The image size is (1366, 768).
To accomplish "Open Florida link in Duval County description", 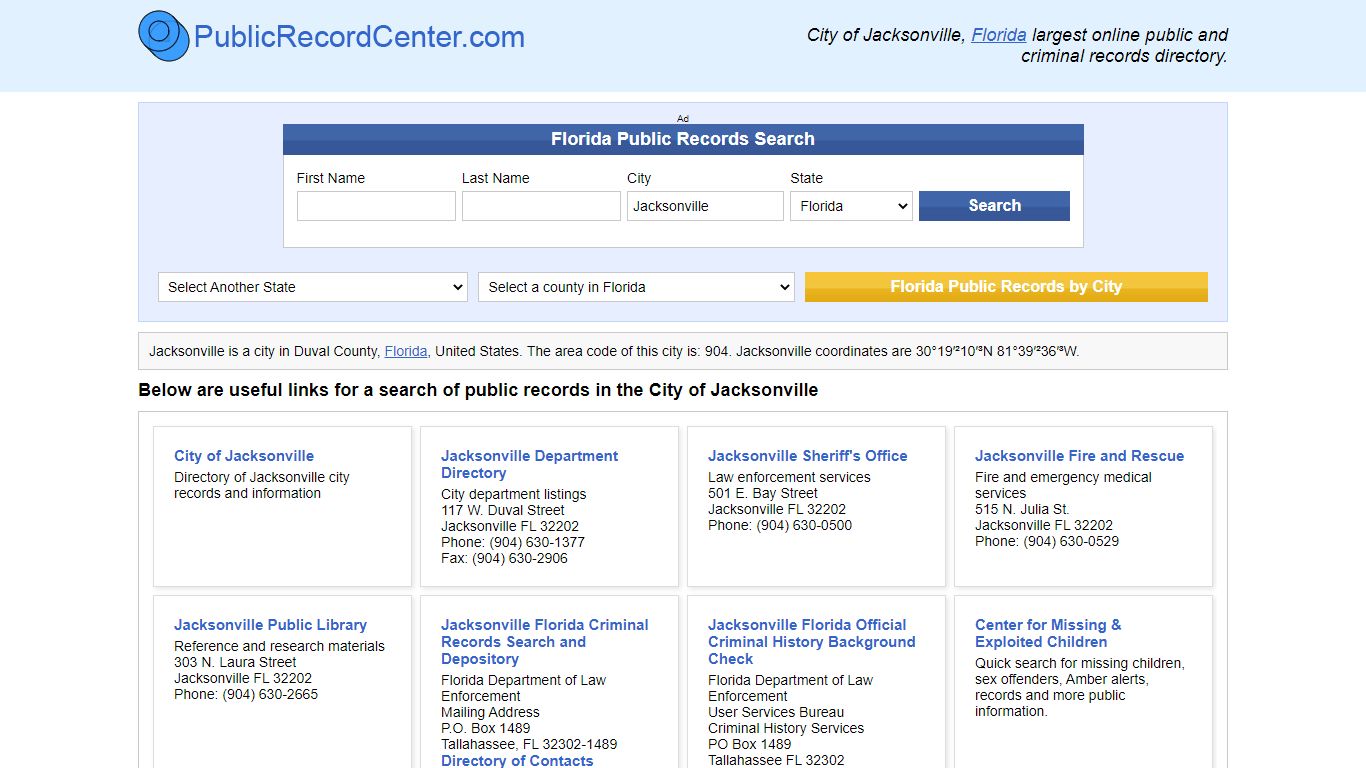I will 406,351.
